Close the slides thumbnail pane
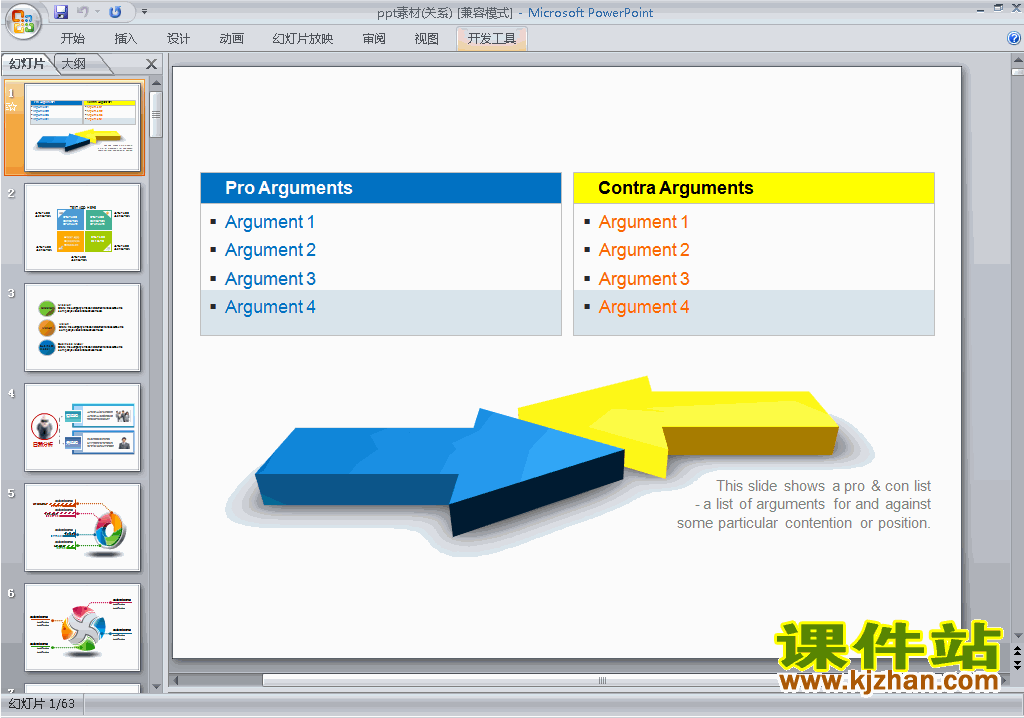 [x=152, y=64]
